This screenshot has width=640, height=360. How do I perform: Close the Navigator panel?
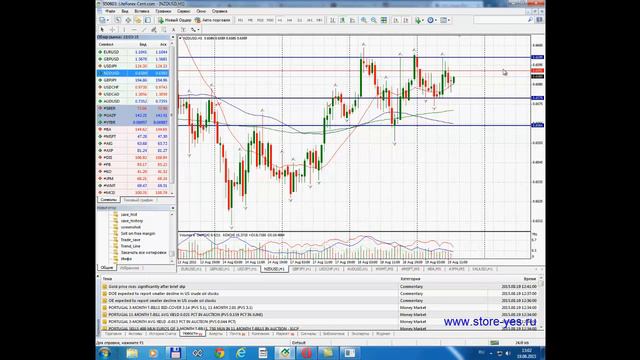pyautogui.click(x=173, y=208)
